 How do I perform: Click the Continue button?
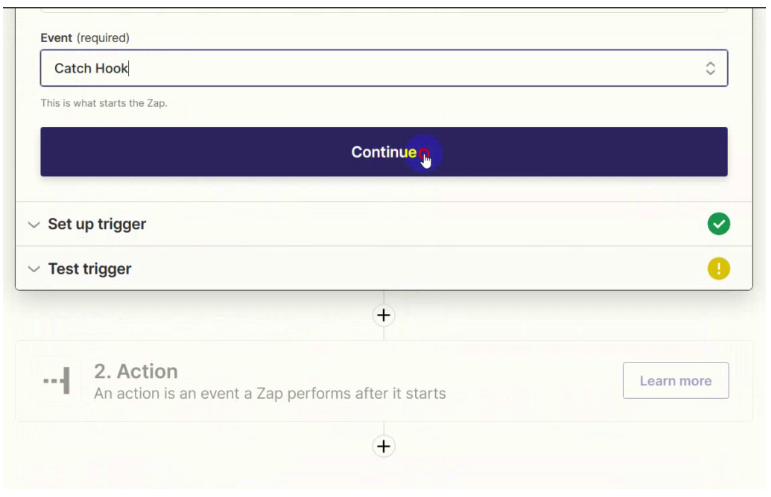coord(384,152)
